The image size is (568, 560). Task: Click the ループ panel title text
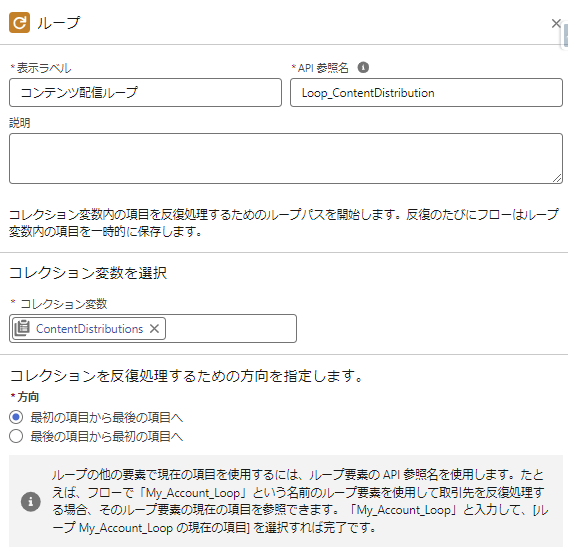[x=58, y=23]
